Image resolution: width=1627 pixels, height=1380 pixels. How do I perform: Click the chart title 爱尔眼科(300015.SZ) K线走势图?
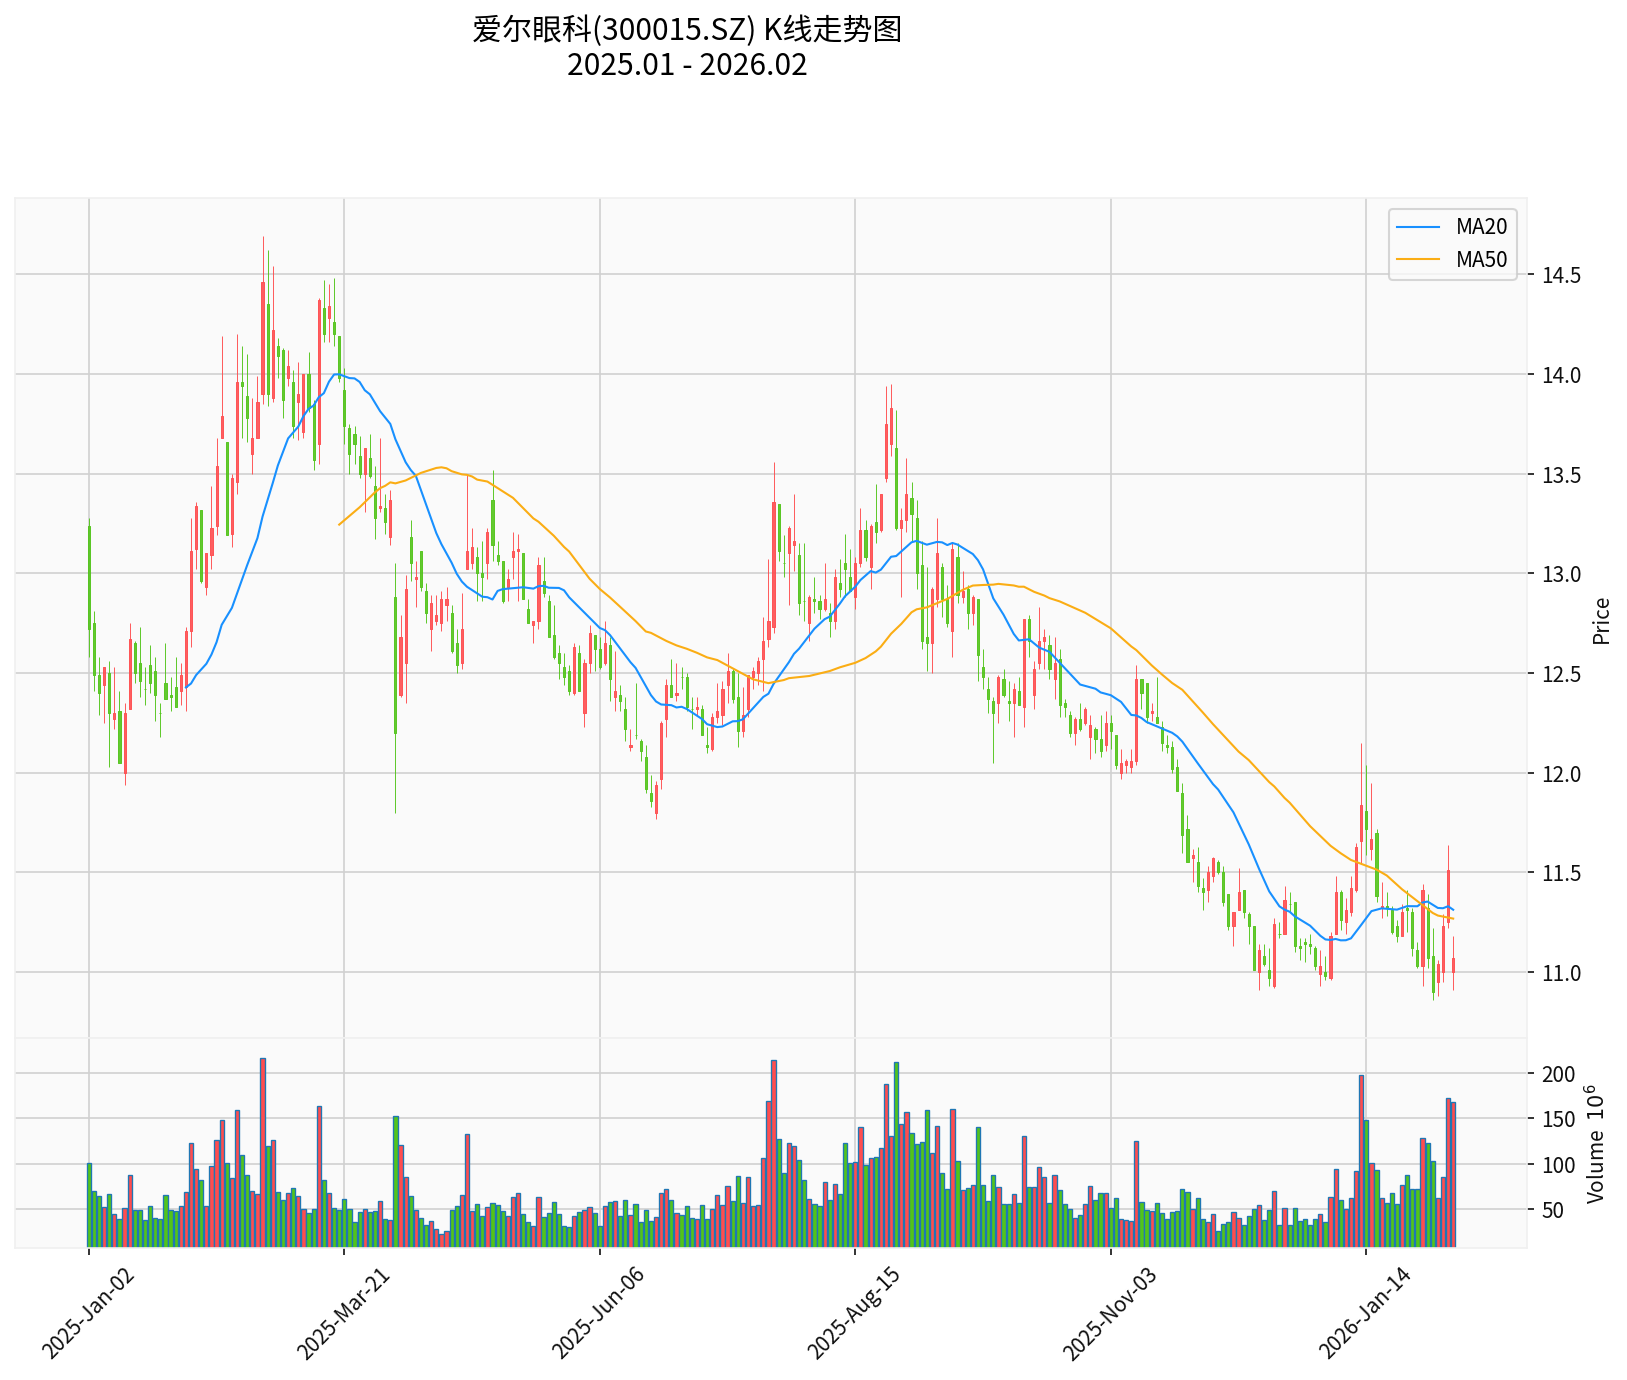687,30
